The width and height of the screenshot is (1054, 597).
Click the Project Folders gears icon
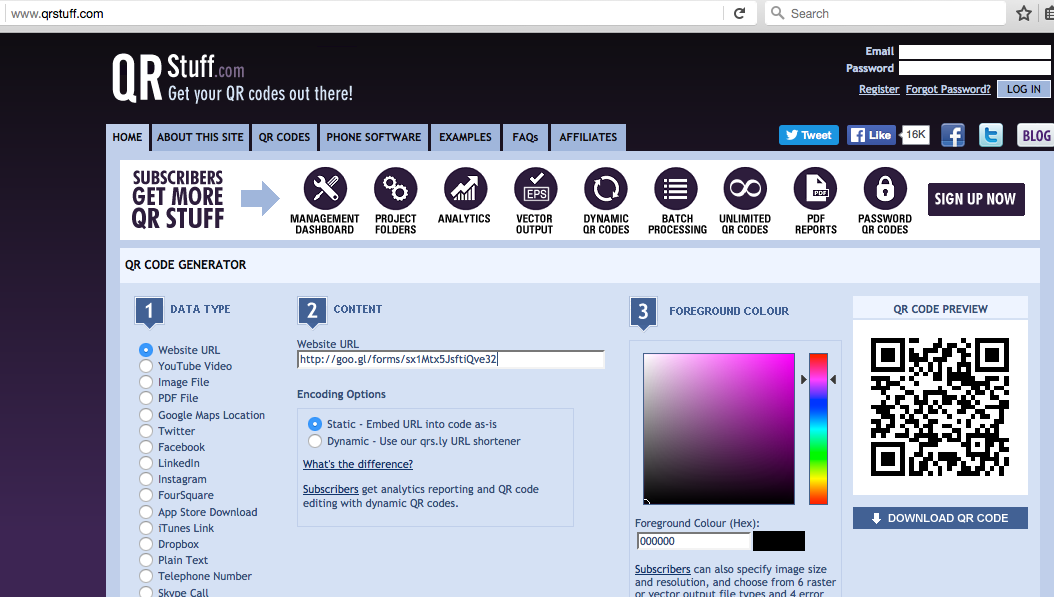(395, 189)
